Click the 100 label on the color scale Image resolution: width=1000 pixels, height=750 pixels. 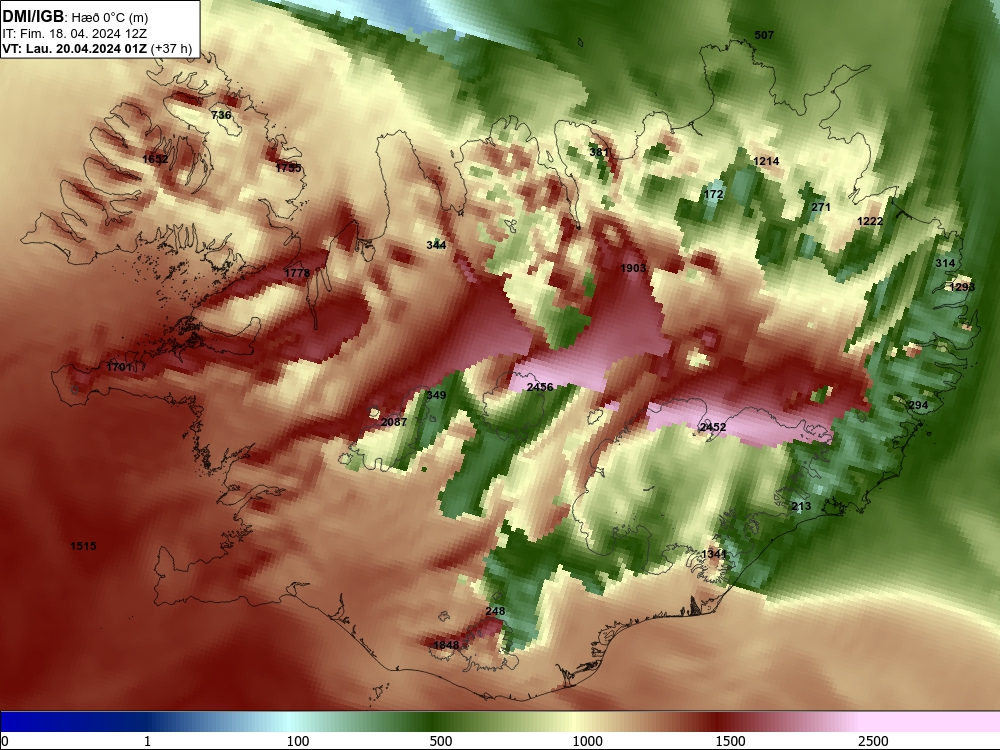[298, 740]
